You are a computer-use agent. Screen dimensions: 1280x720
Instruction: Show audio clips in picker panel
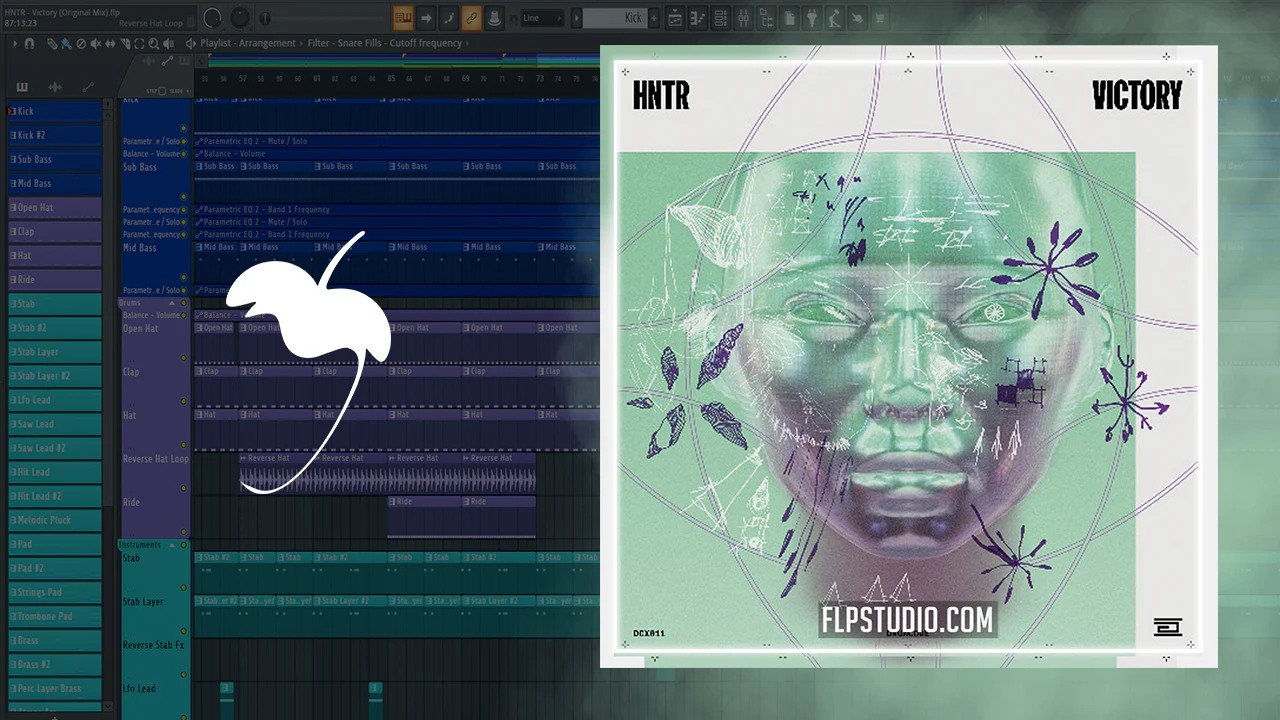pos(55,88)
